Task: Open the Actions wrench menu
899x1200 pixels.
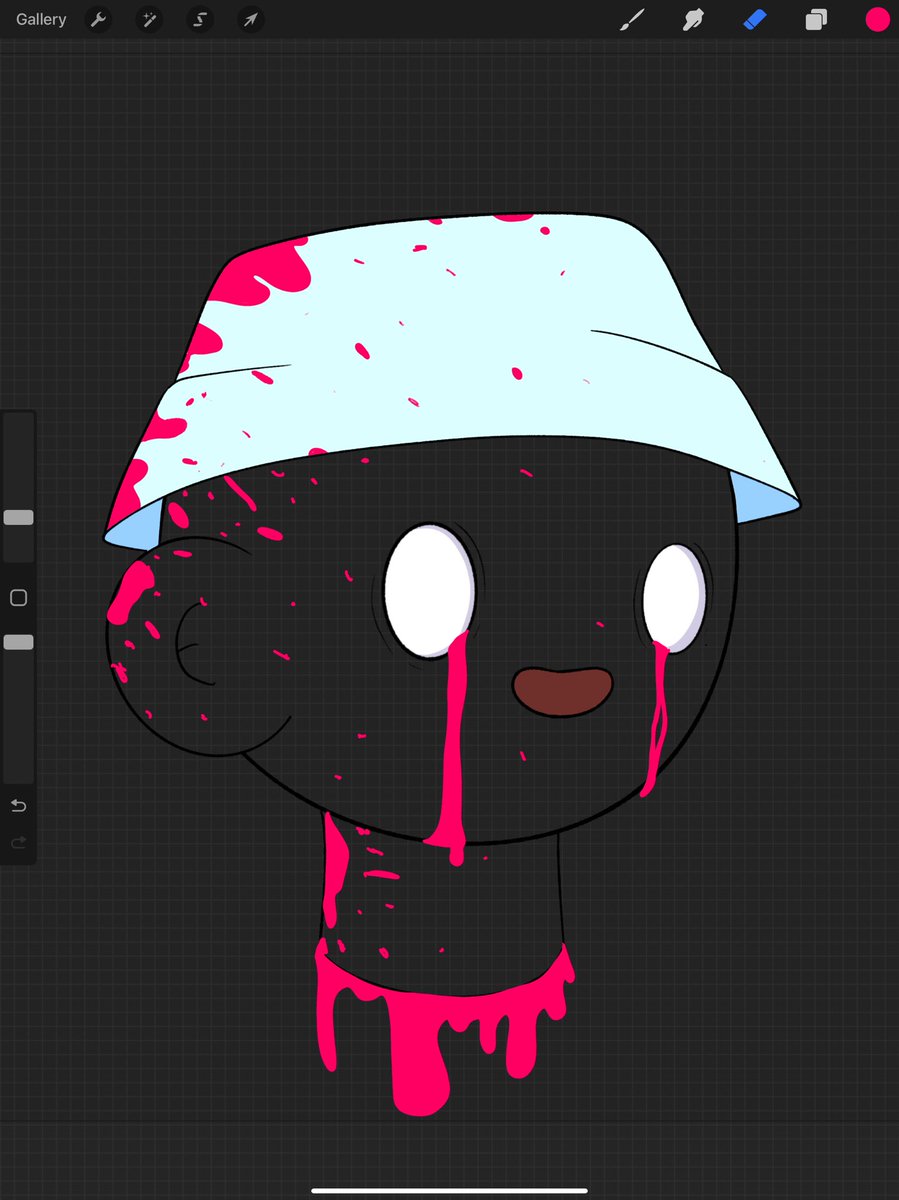Action: pos(98,19)
